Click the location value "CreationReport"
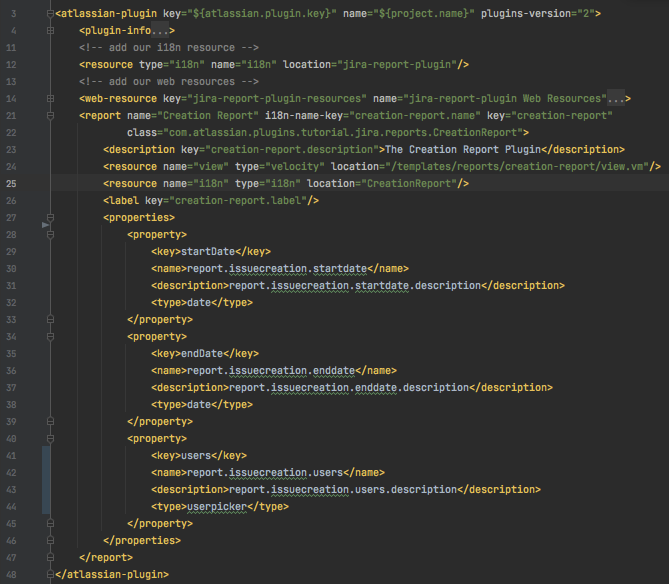The image size is (669, 584). [x=409, y=184]
